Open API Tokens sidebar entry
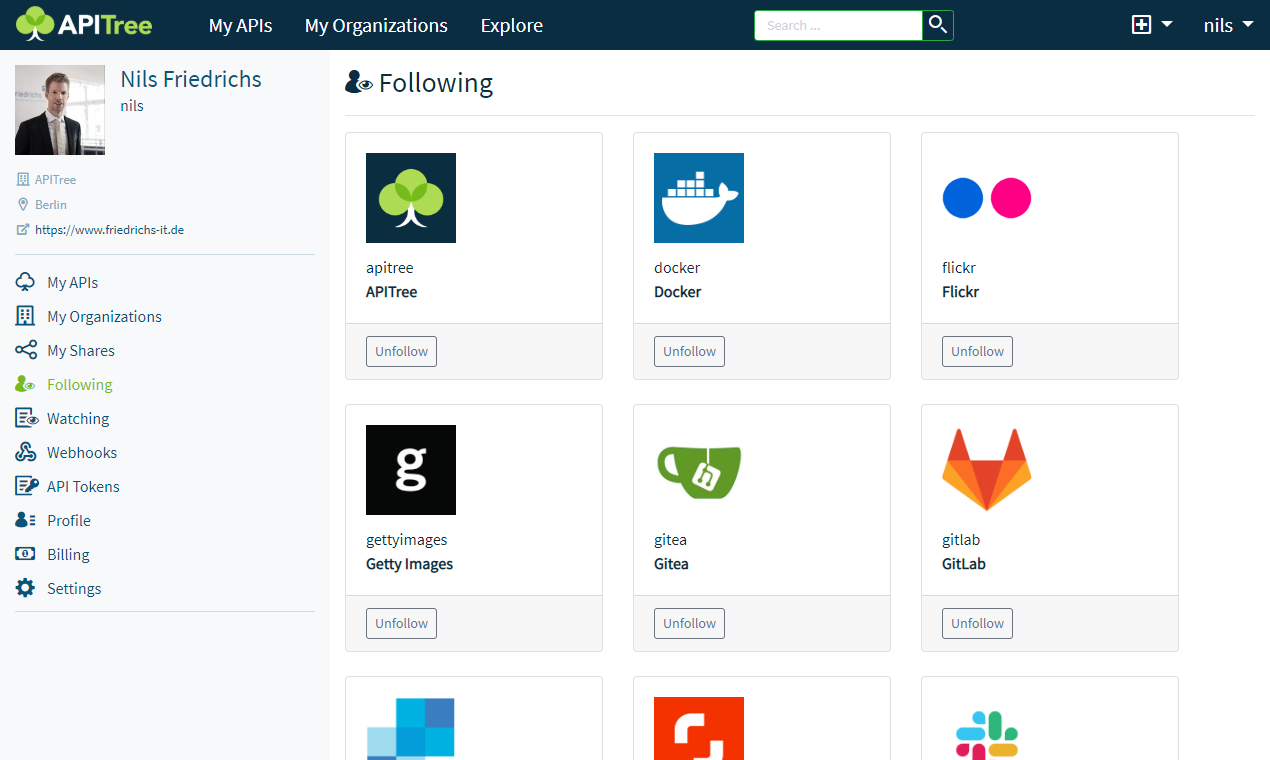The width and height of the screenshot is (1270, 760). (x=83, y=486)
